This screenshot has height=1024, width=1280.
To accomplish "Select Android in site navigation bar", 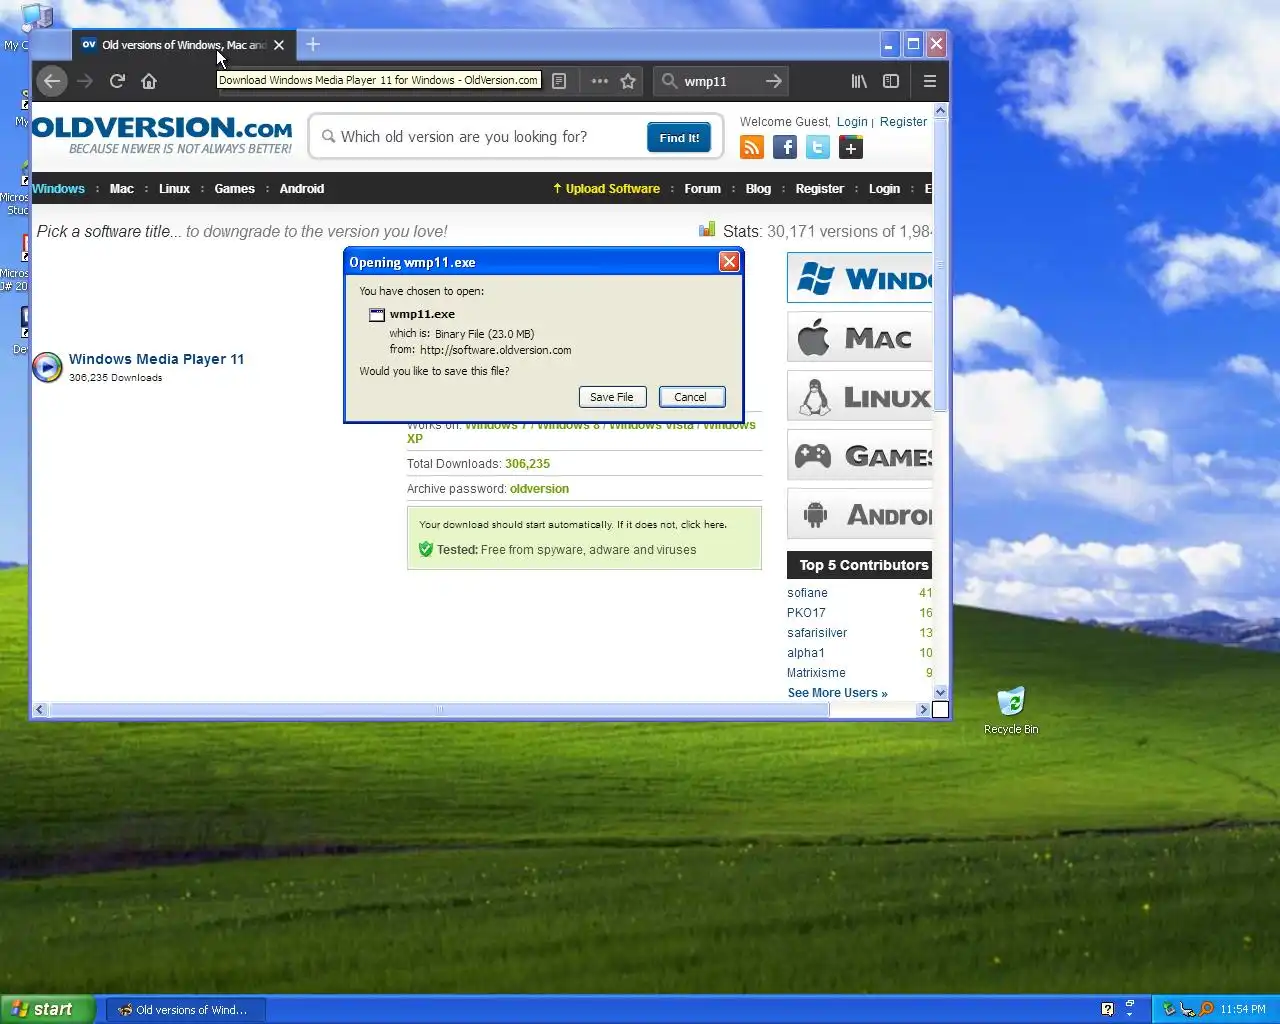I will (302, 188).
